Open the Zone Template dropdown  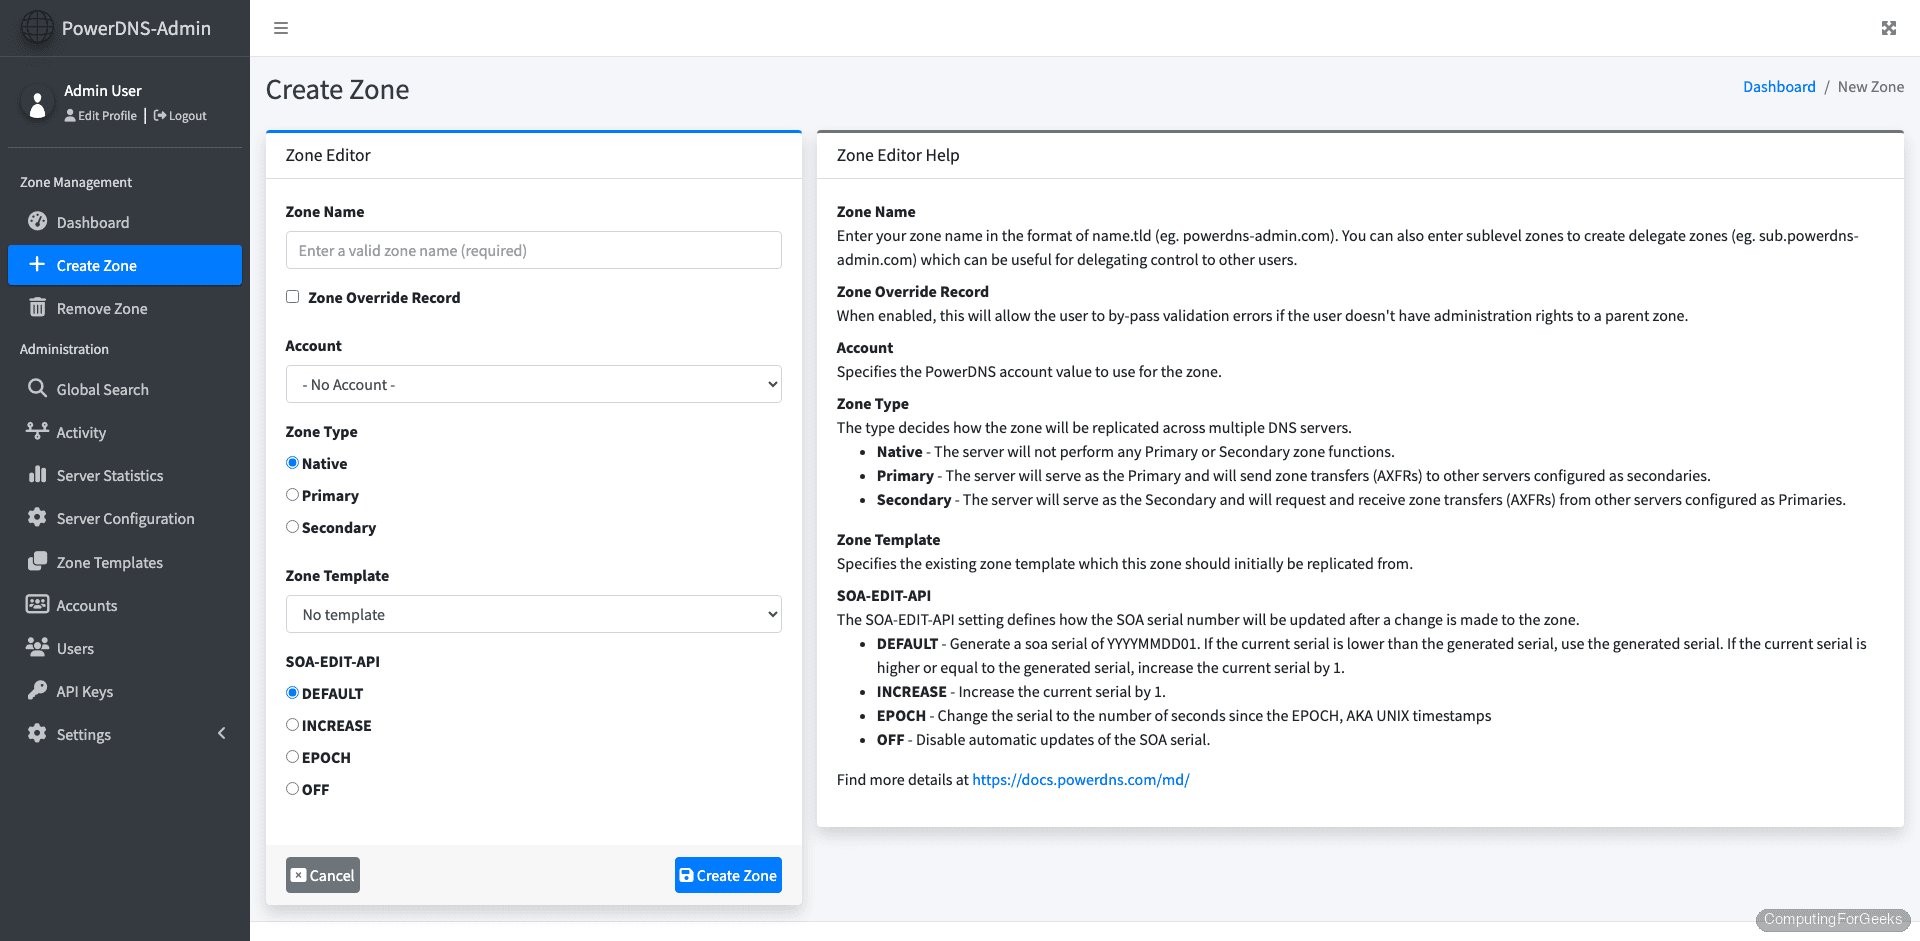click(x=533, y=613)
